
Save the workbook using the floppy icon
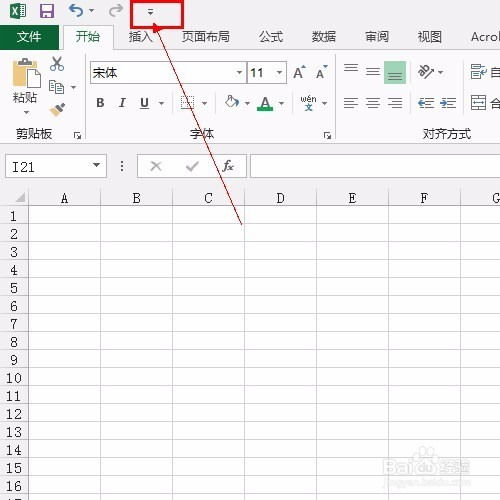[x=47, y=11]
